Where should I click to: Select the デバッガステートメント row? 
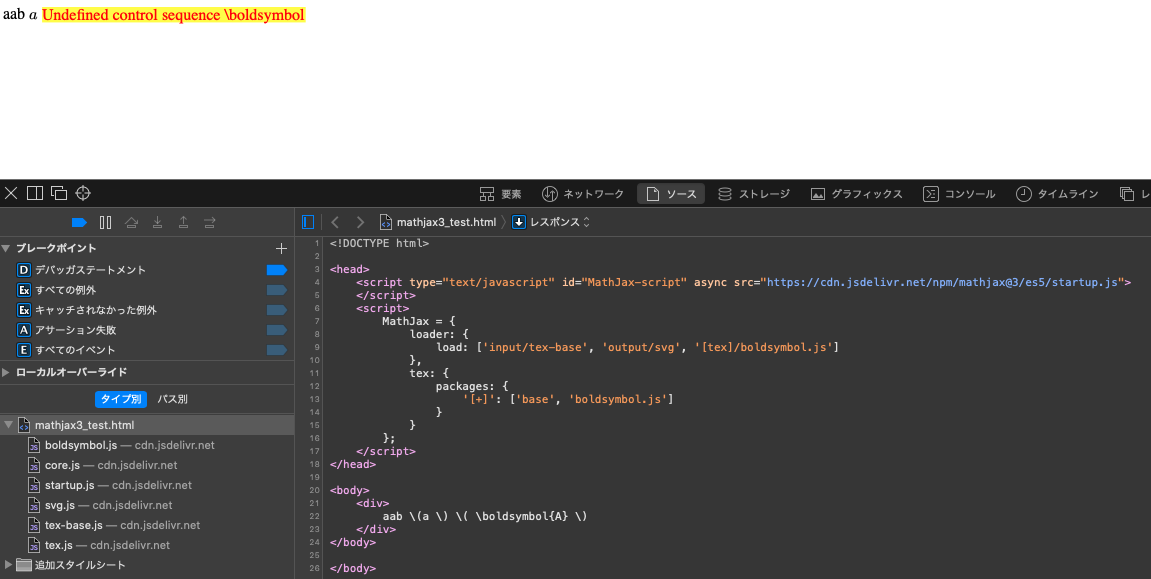[147, 270]
